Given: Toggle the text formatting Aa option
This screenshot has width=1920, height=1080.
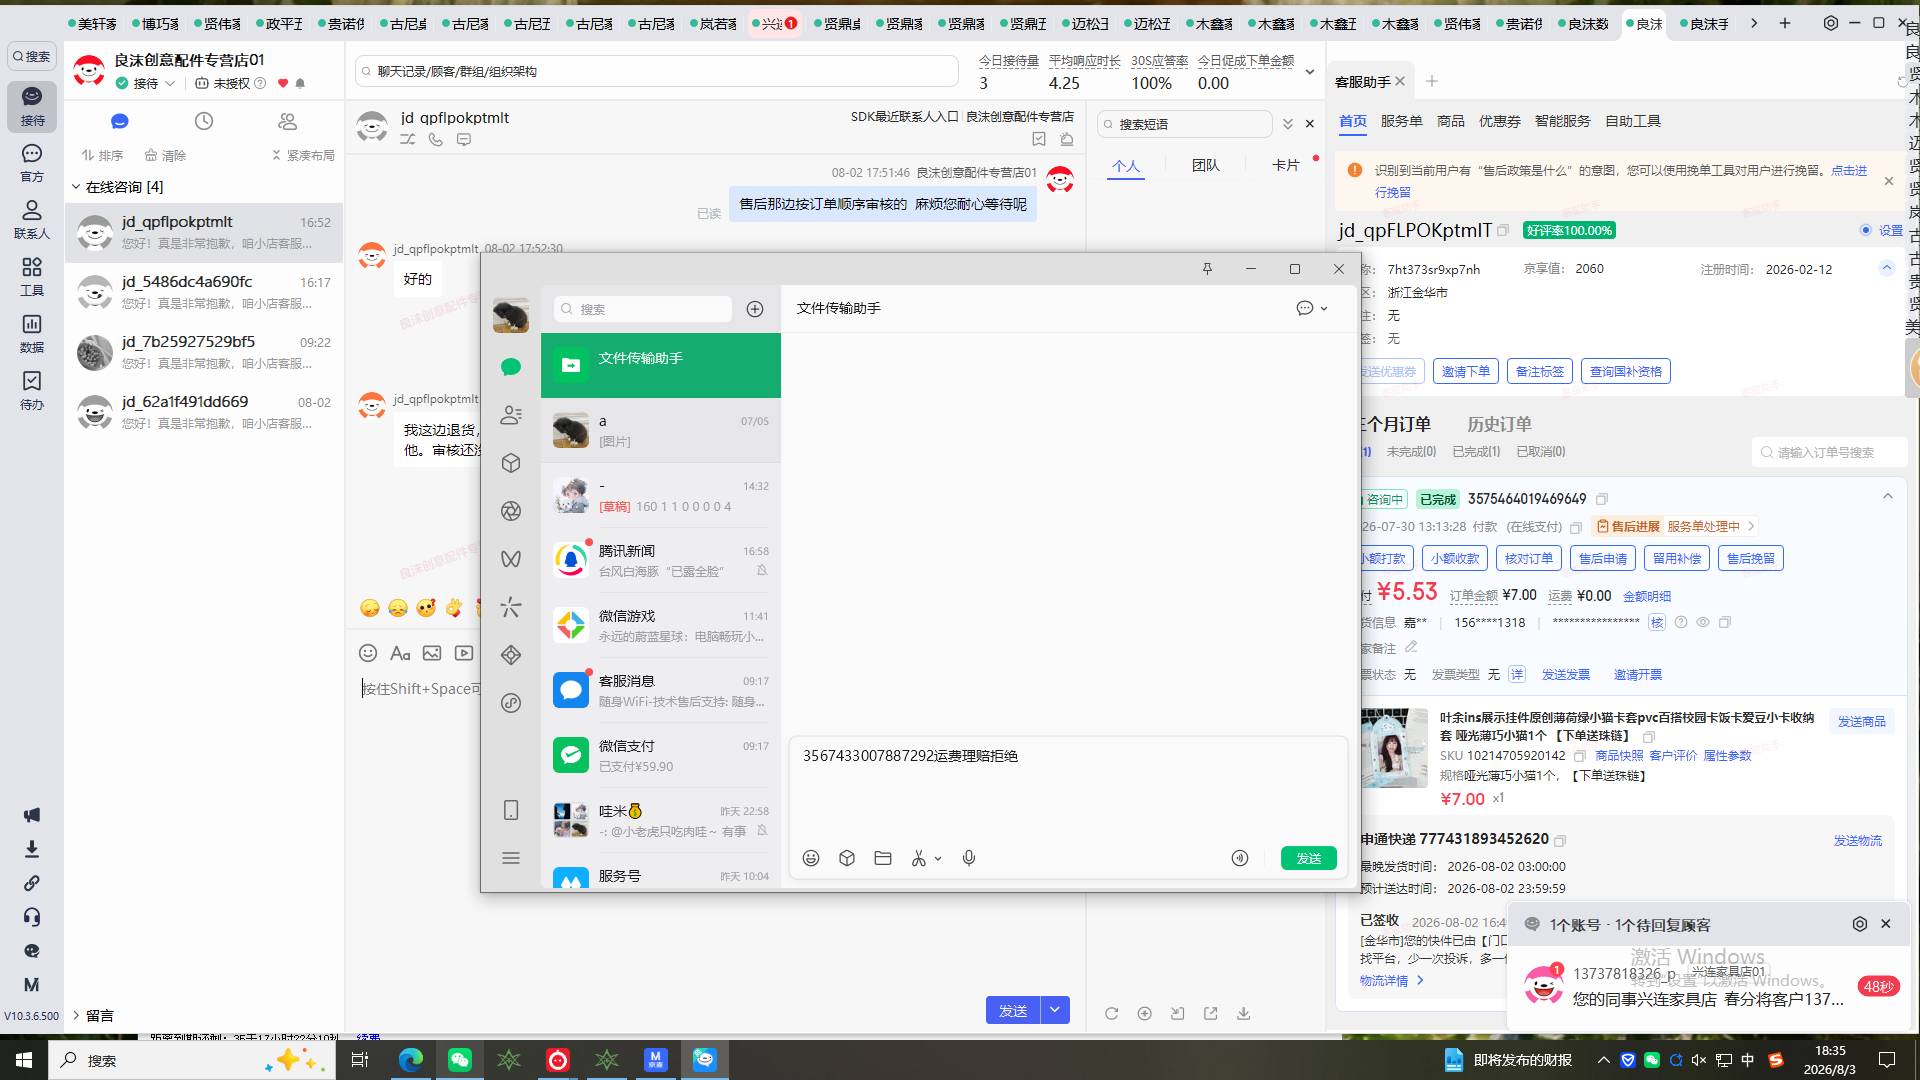Looking at the screenshot, I should [x=400, y=653].
